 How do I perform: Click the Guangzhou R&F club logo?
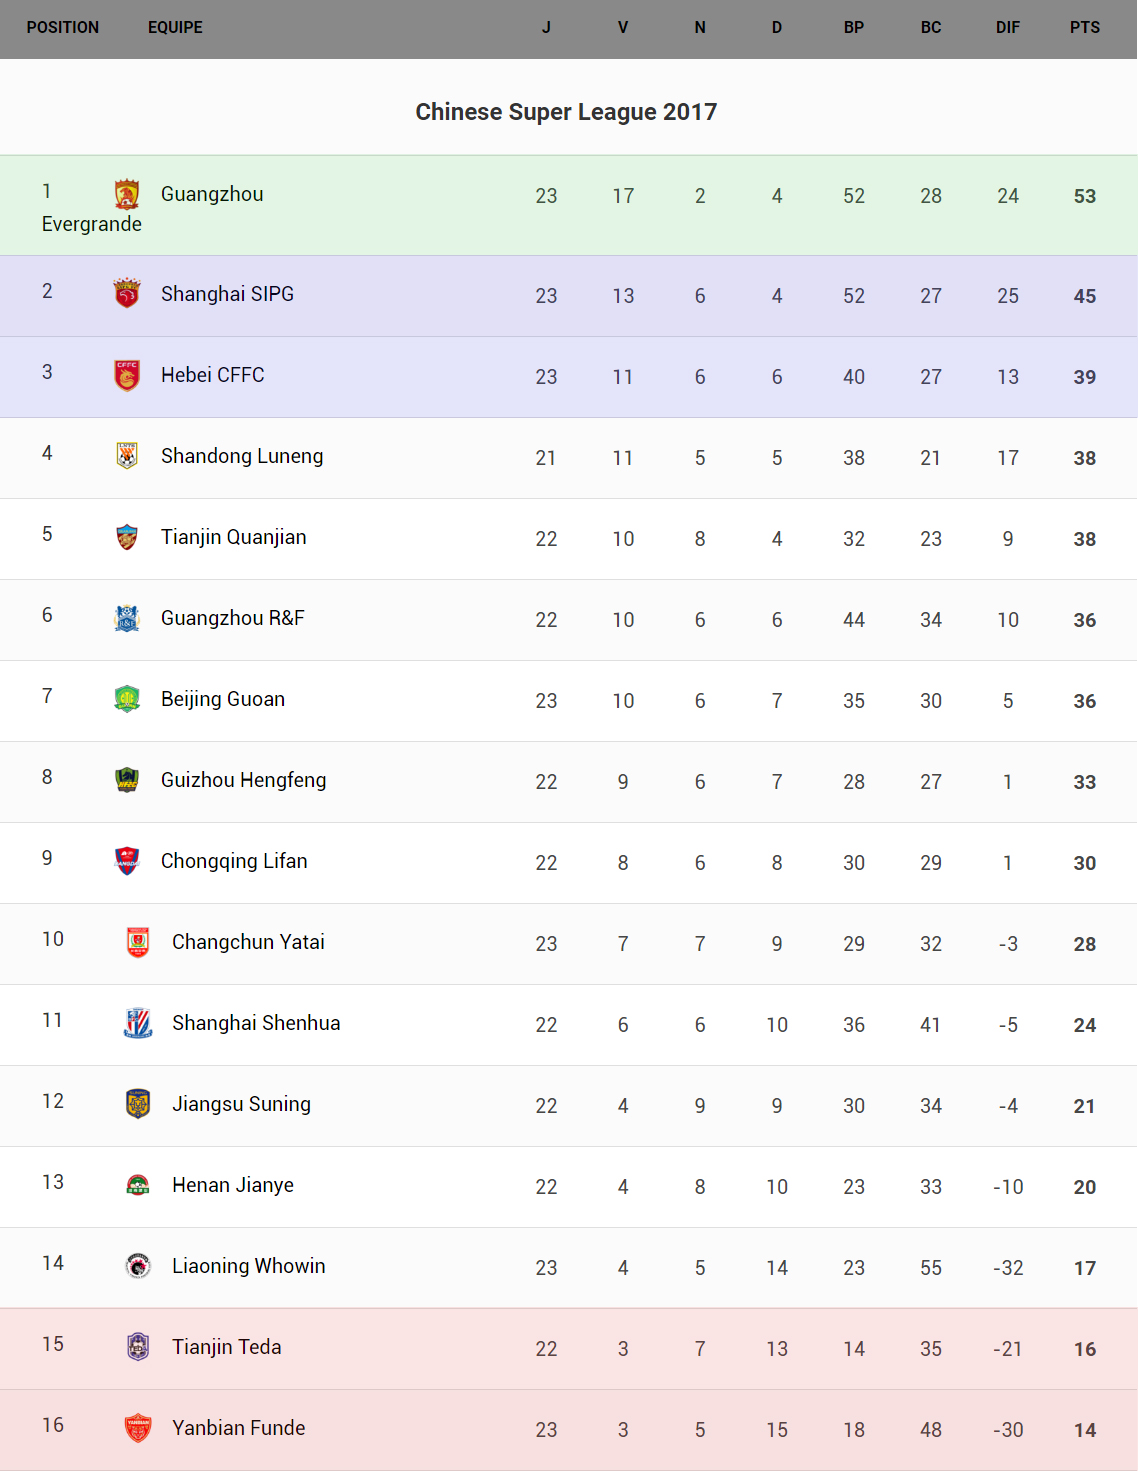pyautogui.click(x=127, y=618)
